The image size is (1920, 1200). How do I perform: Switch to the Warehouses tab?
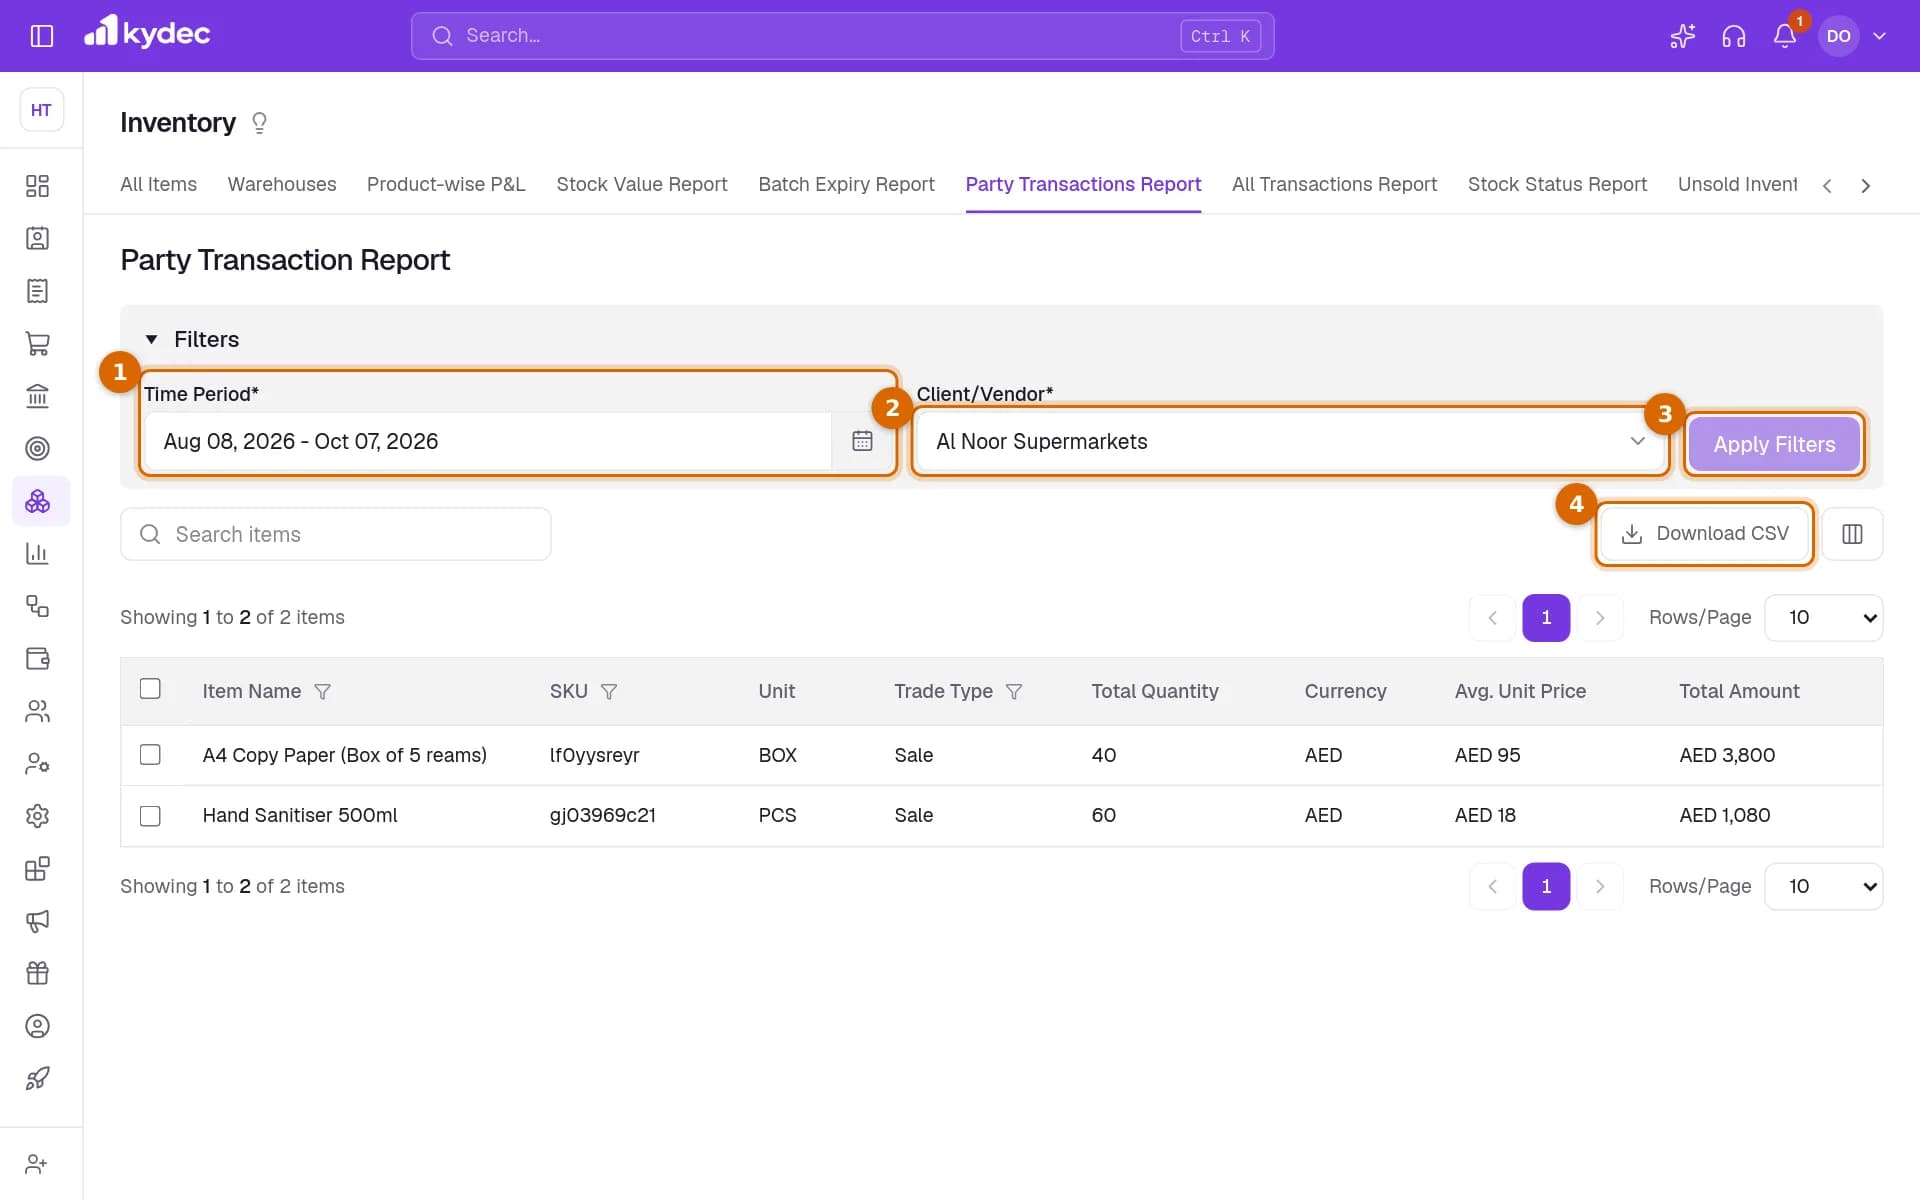coord(282,185)
